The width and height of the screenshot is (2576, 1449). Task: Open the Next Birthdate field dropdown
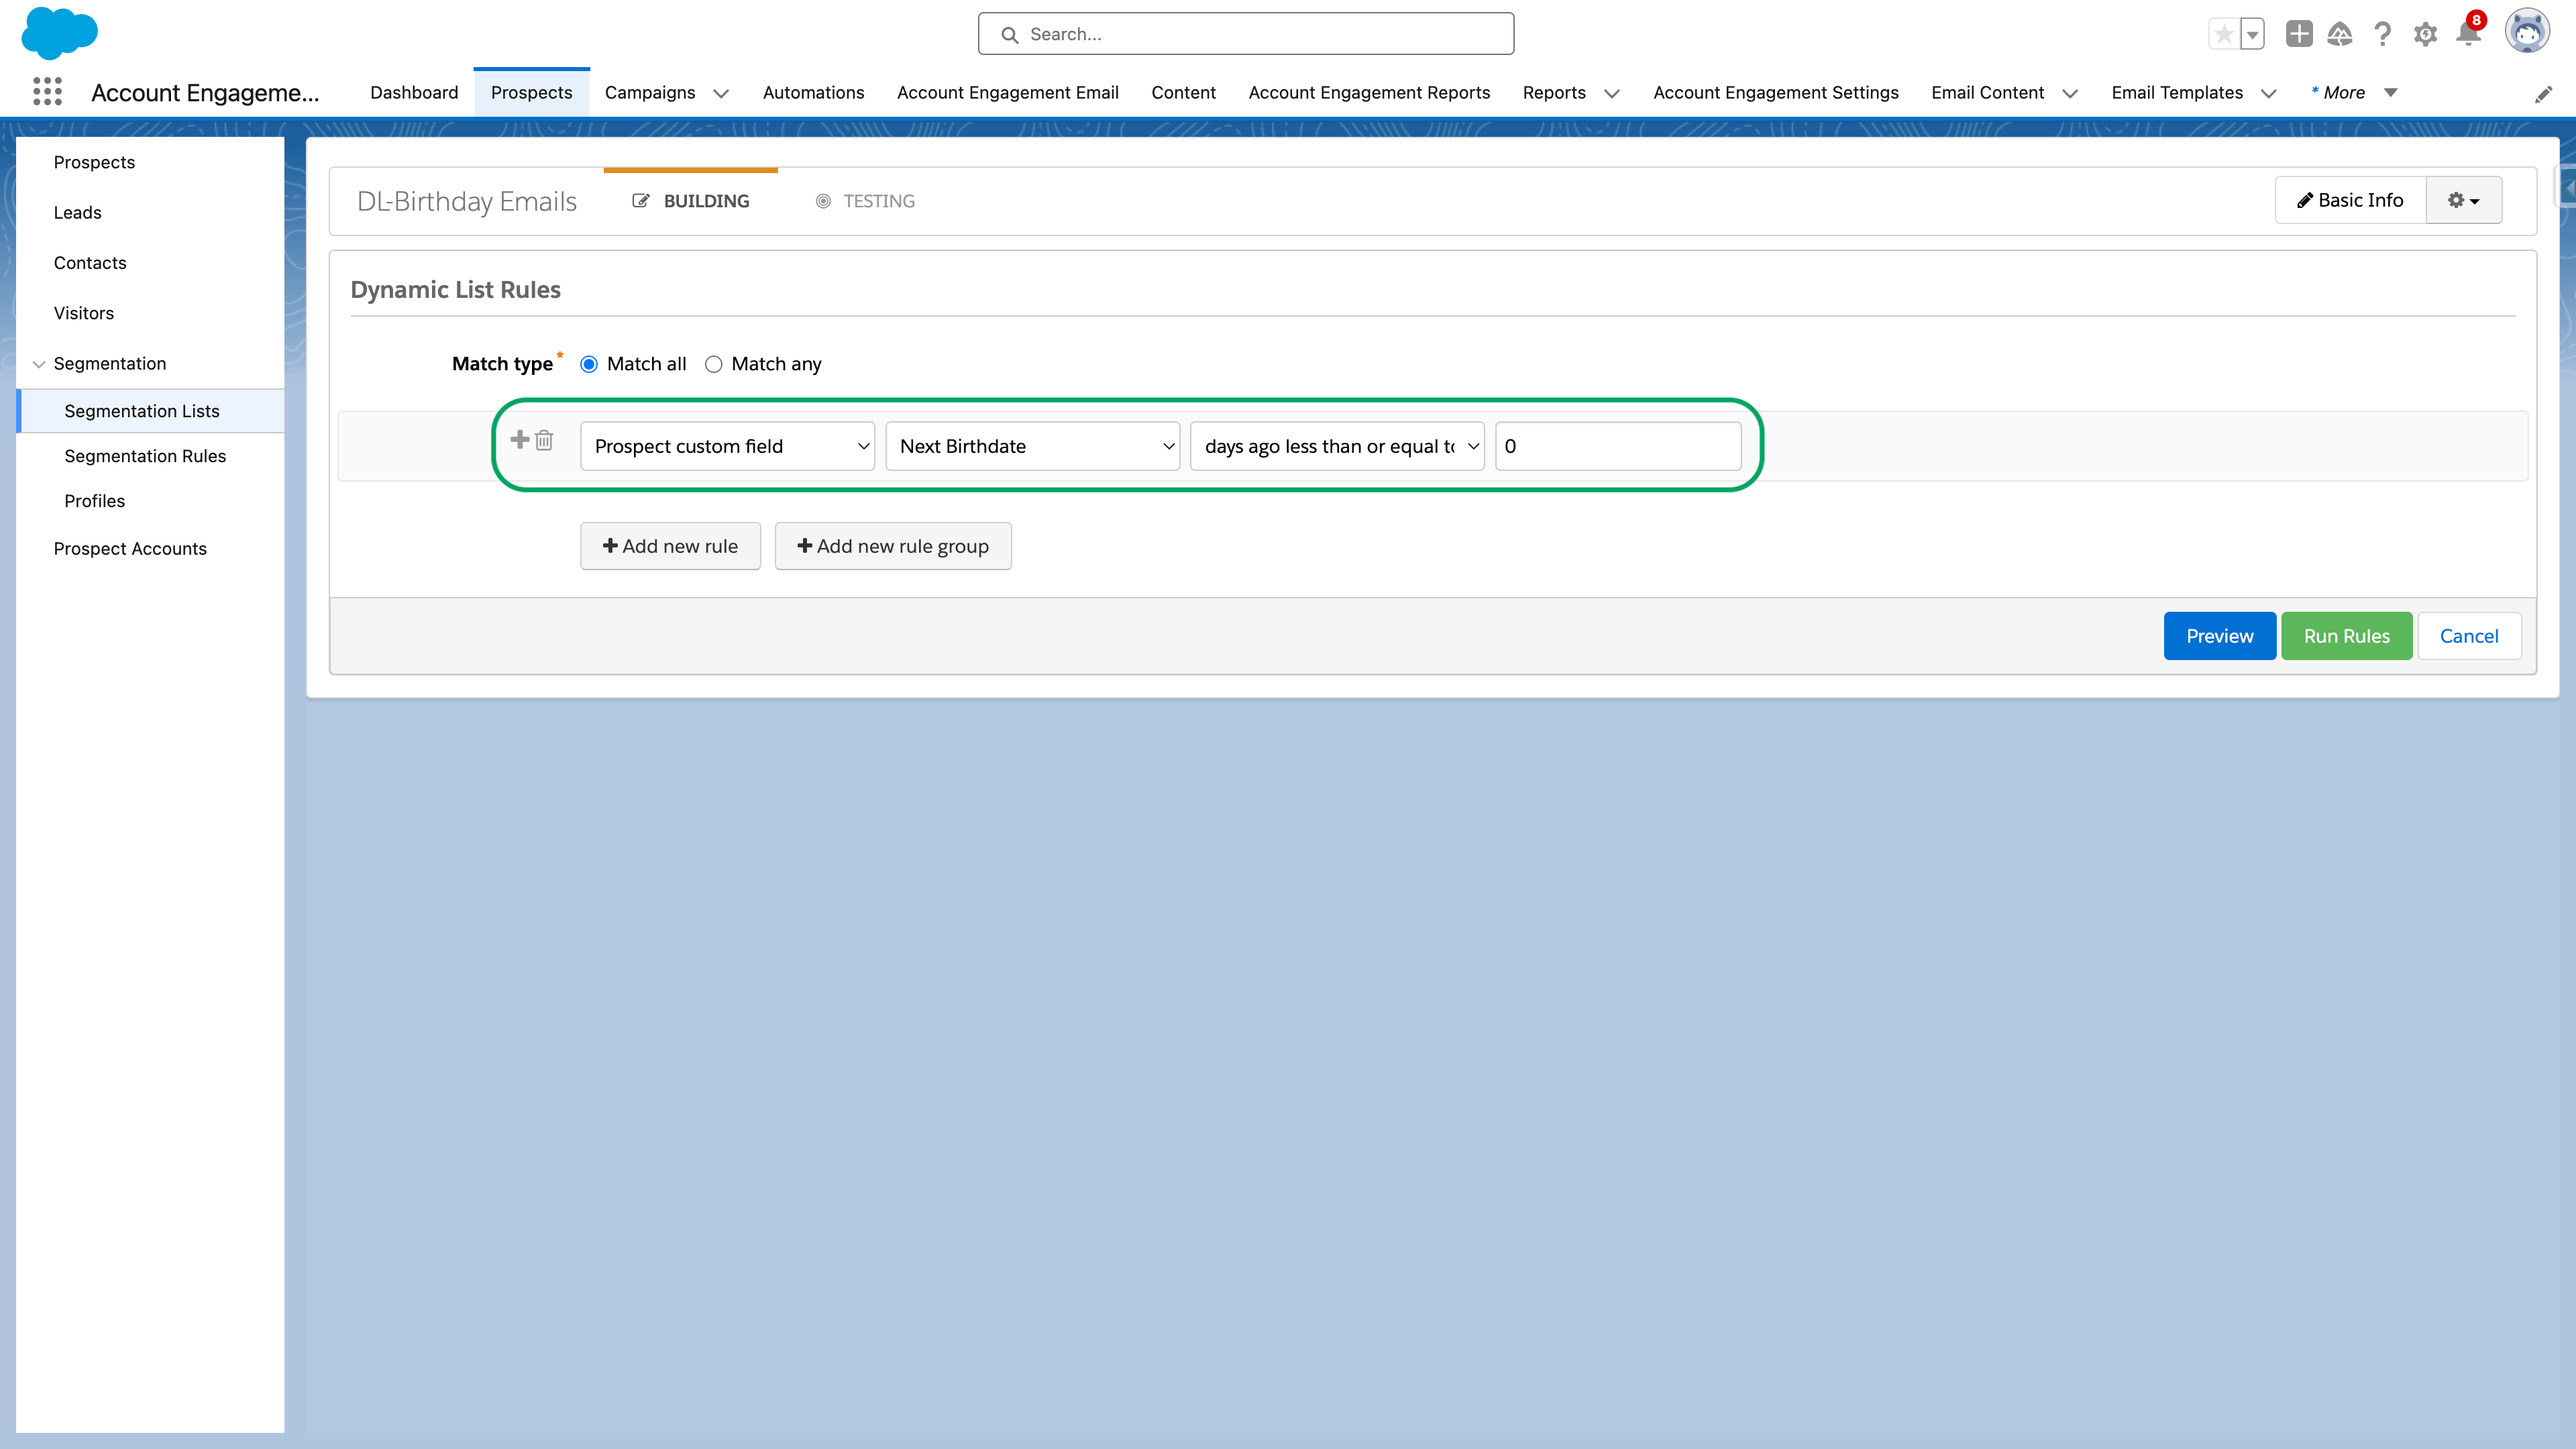[x=1032, y=446]
